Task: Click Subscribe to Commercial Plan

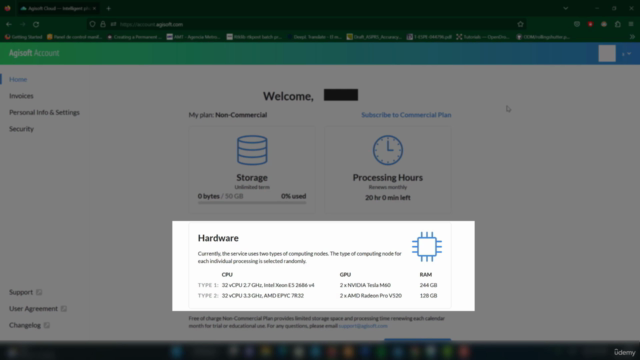Action: pos(406,115)
